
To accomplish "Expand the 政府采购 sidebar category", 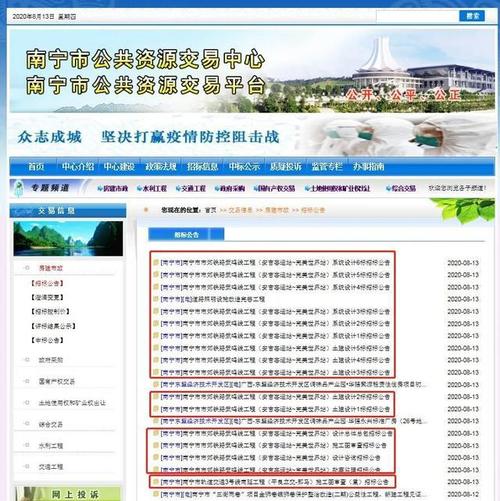I will pos(51,360).
